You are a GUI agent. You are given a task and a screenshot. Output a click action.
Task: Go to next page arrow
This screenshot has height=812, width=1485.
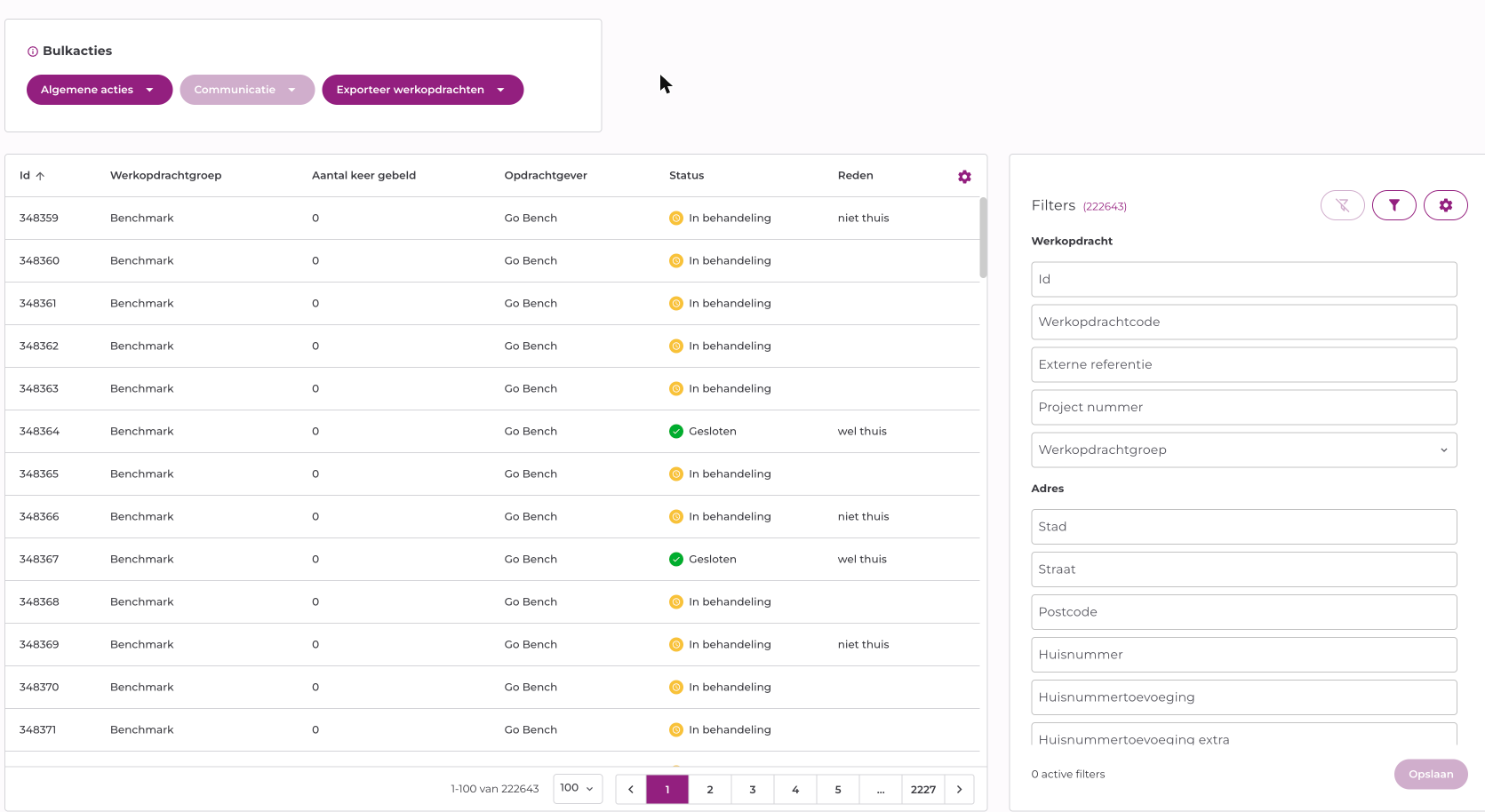coord(959,789)
